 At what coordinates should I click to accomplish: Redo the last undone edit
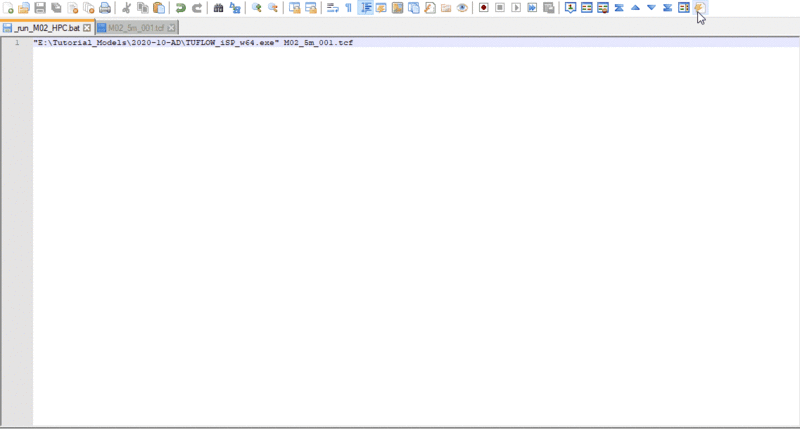197,8
